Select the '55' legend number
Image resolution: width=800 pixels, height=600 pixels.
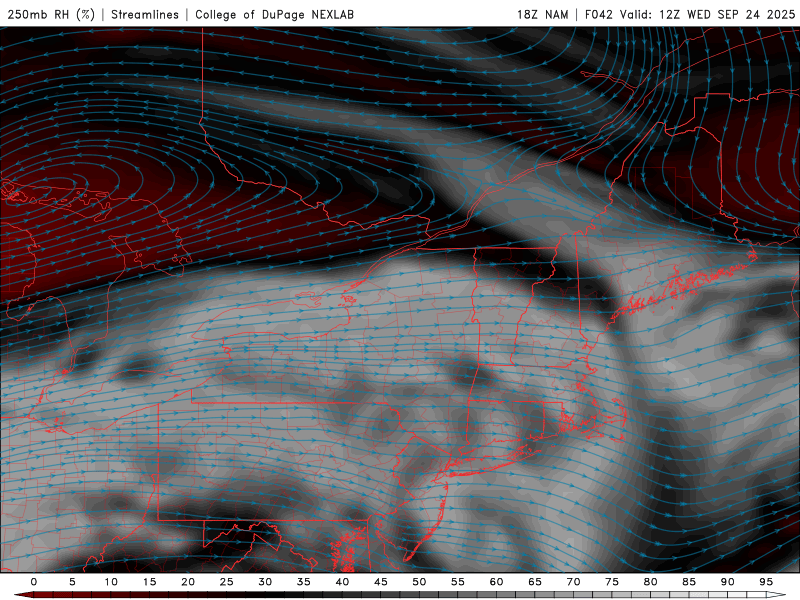[x=458, y=582]
